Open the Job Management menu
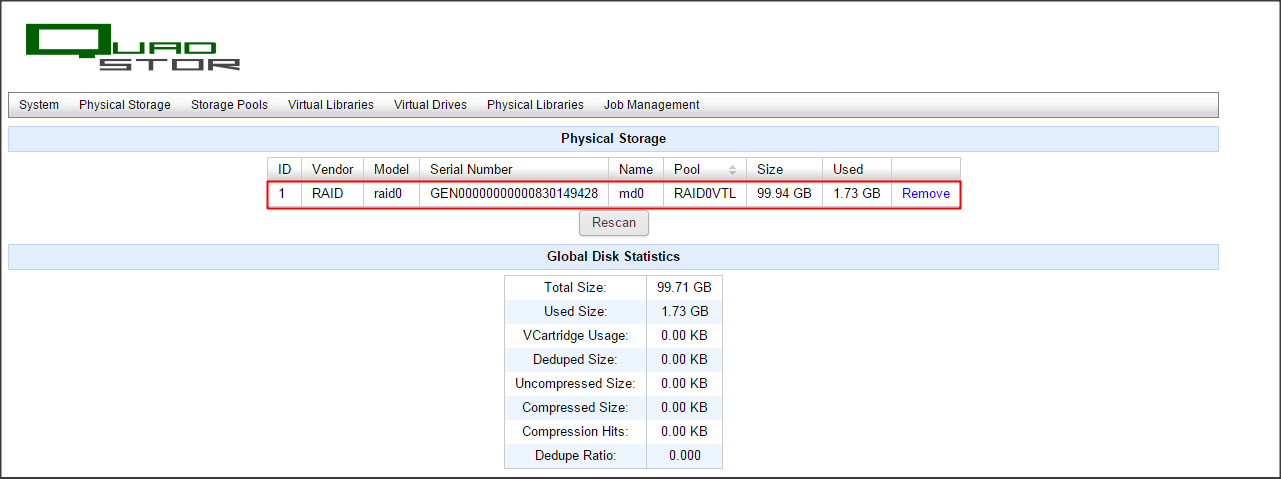The width and height of the screenshot is (1281, 479). [x=651, y=105]
